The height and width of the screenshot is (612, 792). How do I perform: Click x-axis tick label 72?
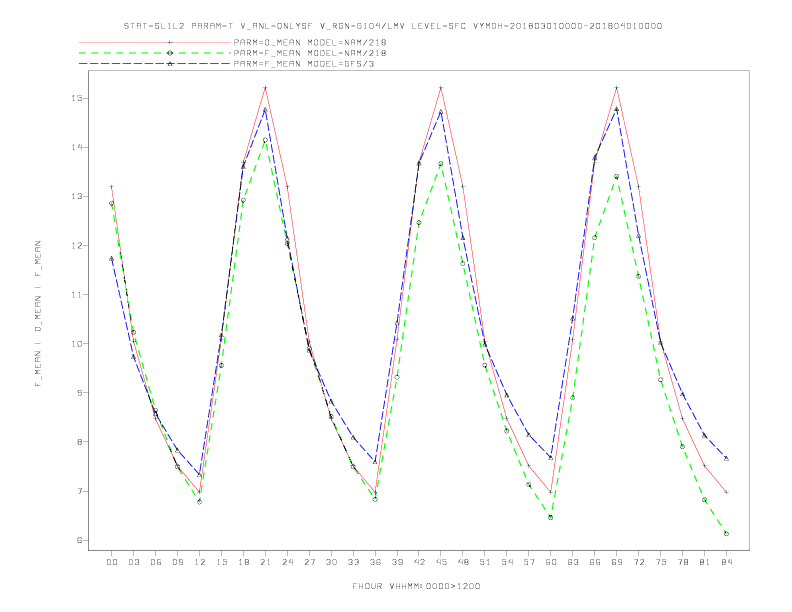[638, 562]
